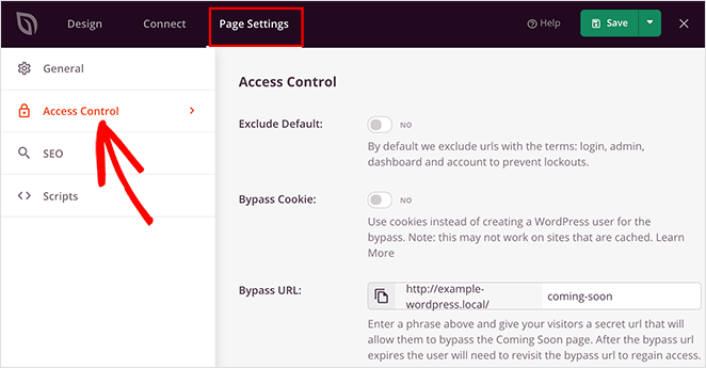Click the Help question mark icon
The image size is (706, 368).
point(532,24)
